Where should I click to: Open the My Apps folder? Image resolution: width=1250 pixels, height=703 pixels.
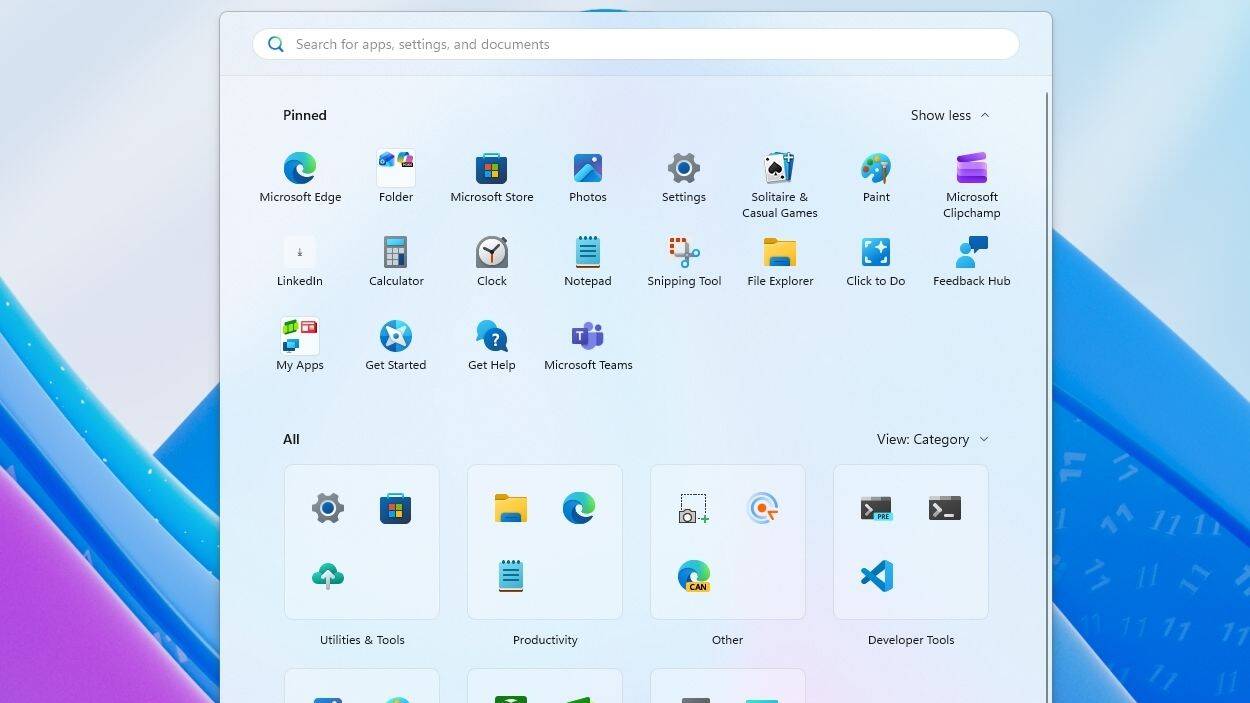(x=300, y=346)
